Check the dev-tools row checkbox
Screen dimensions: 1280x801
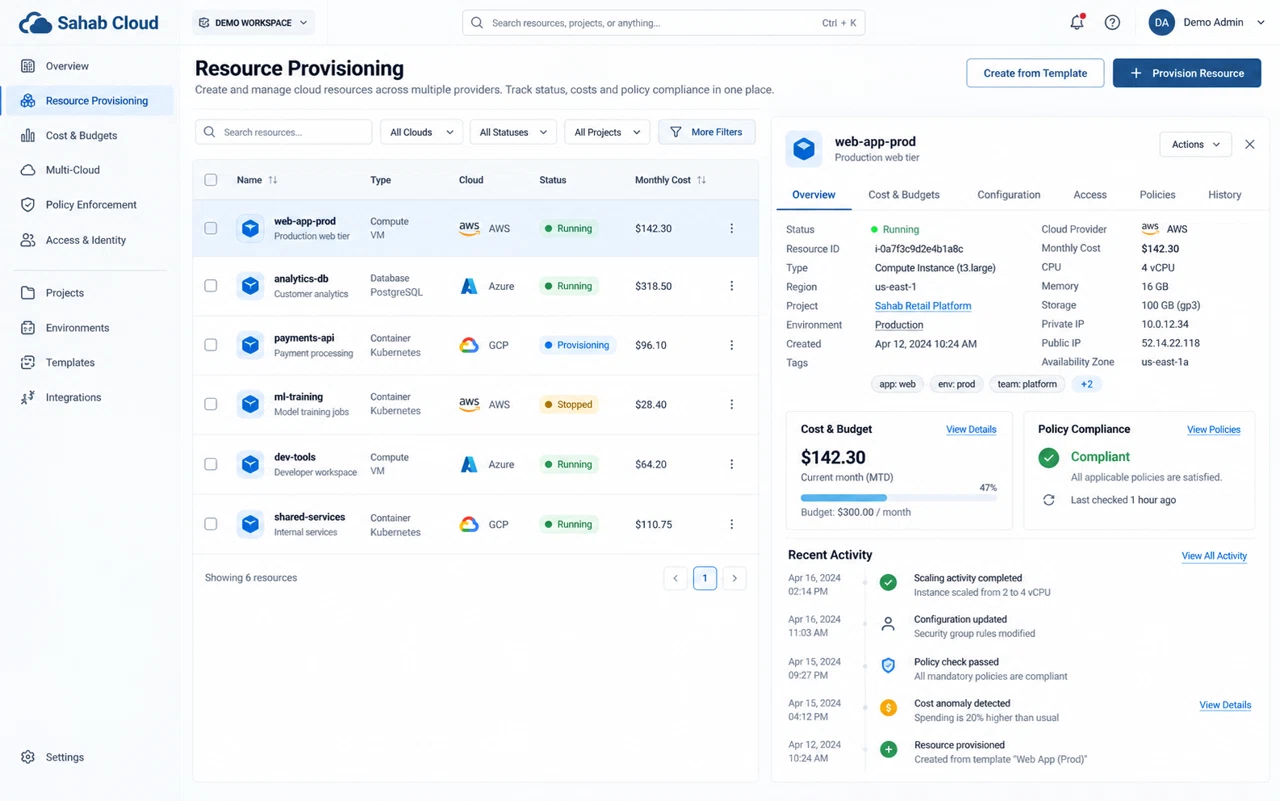[210, 464]
